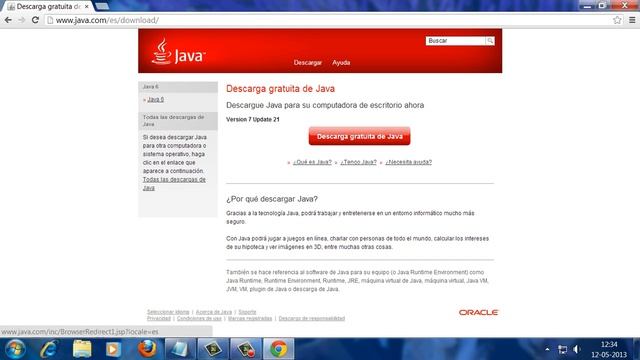
Task: Open the taskbar app with the red record dot
Action: click(246, 349)
